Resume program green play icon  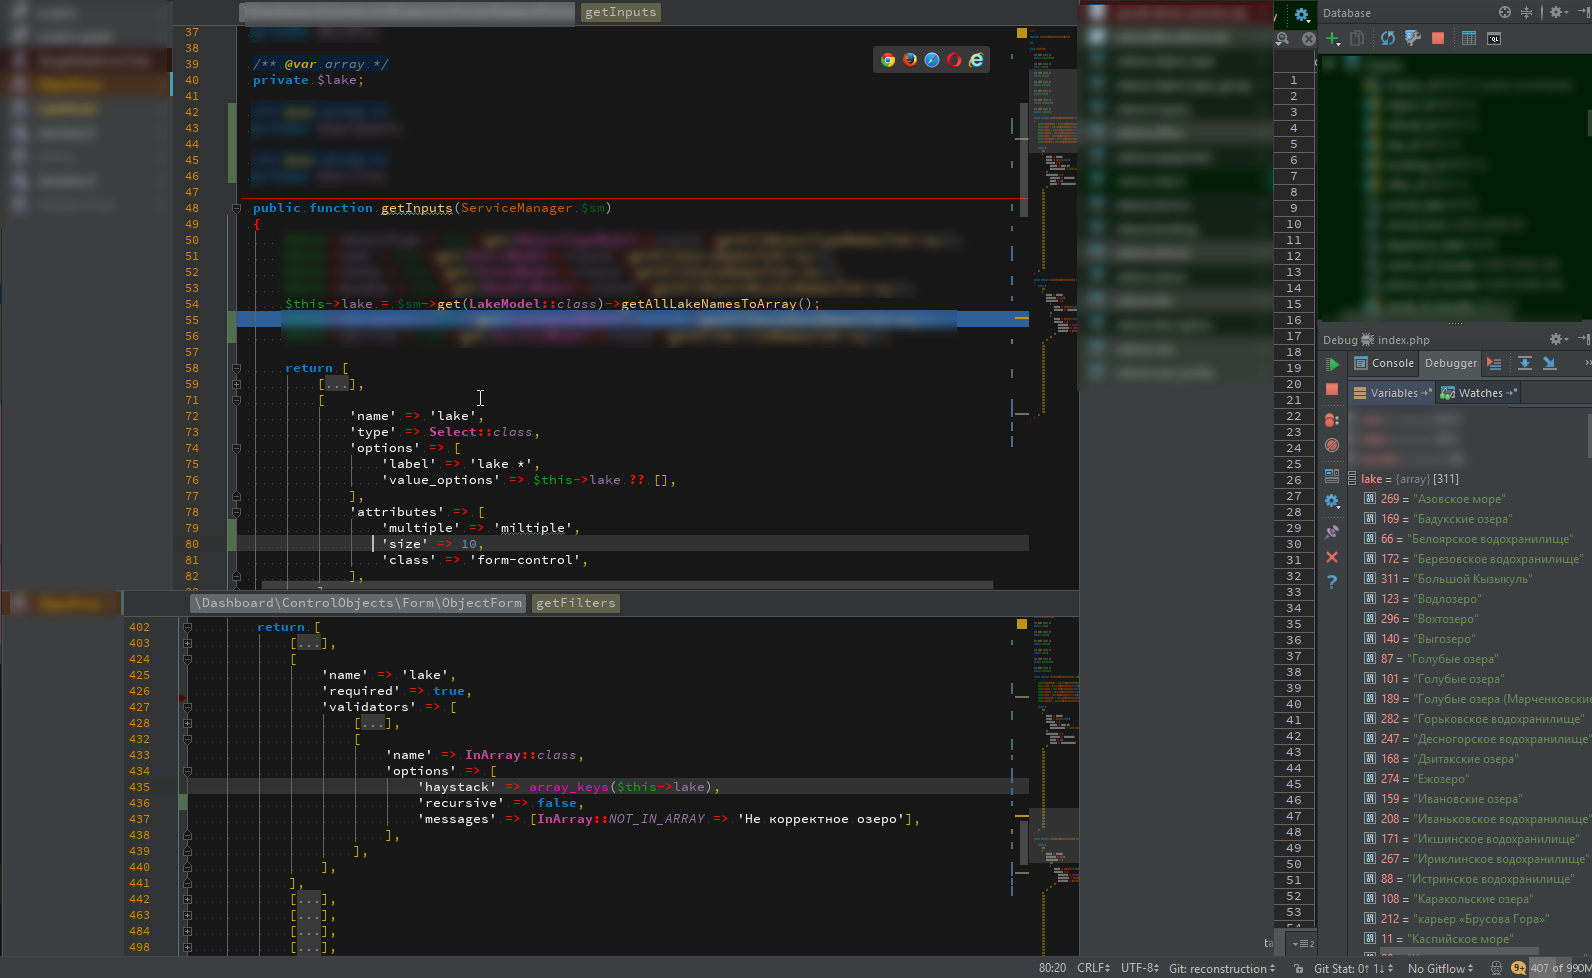tap(1332, 364)
